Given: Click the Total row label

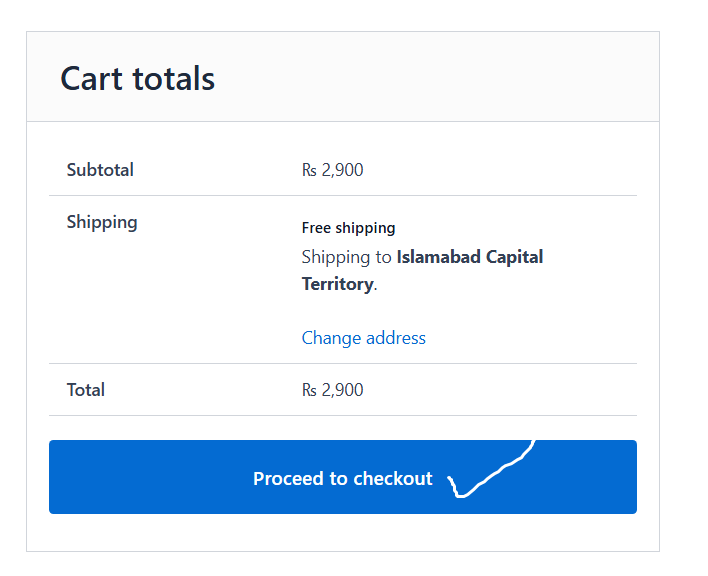Looking at the screenshot, I should (x=86, y=390).
